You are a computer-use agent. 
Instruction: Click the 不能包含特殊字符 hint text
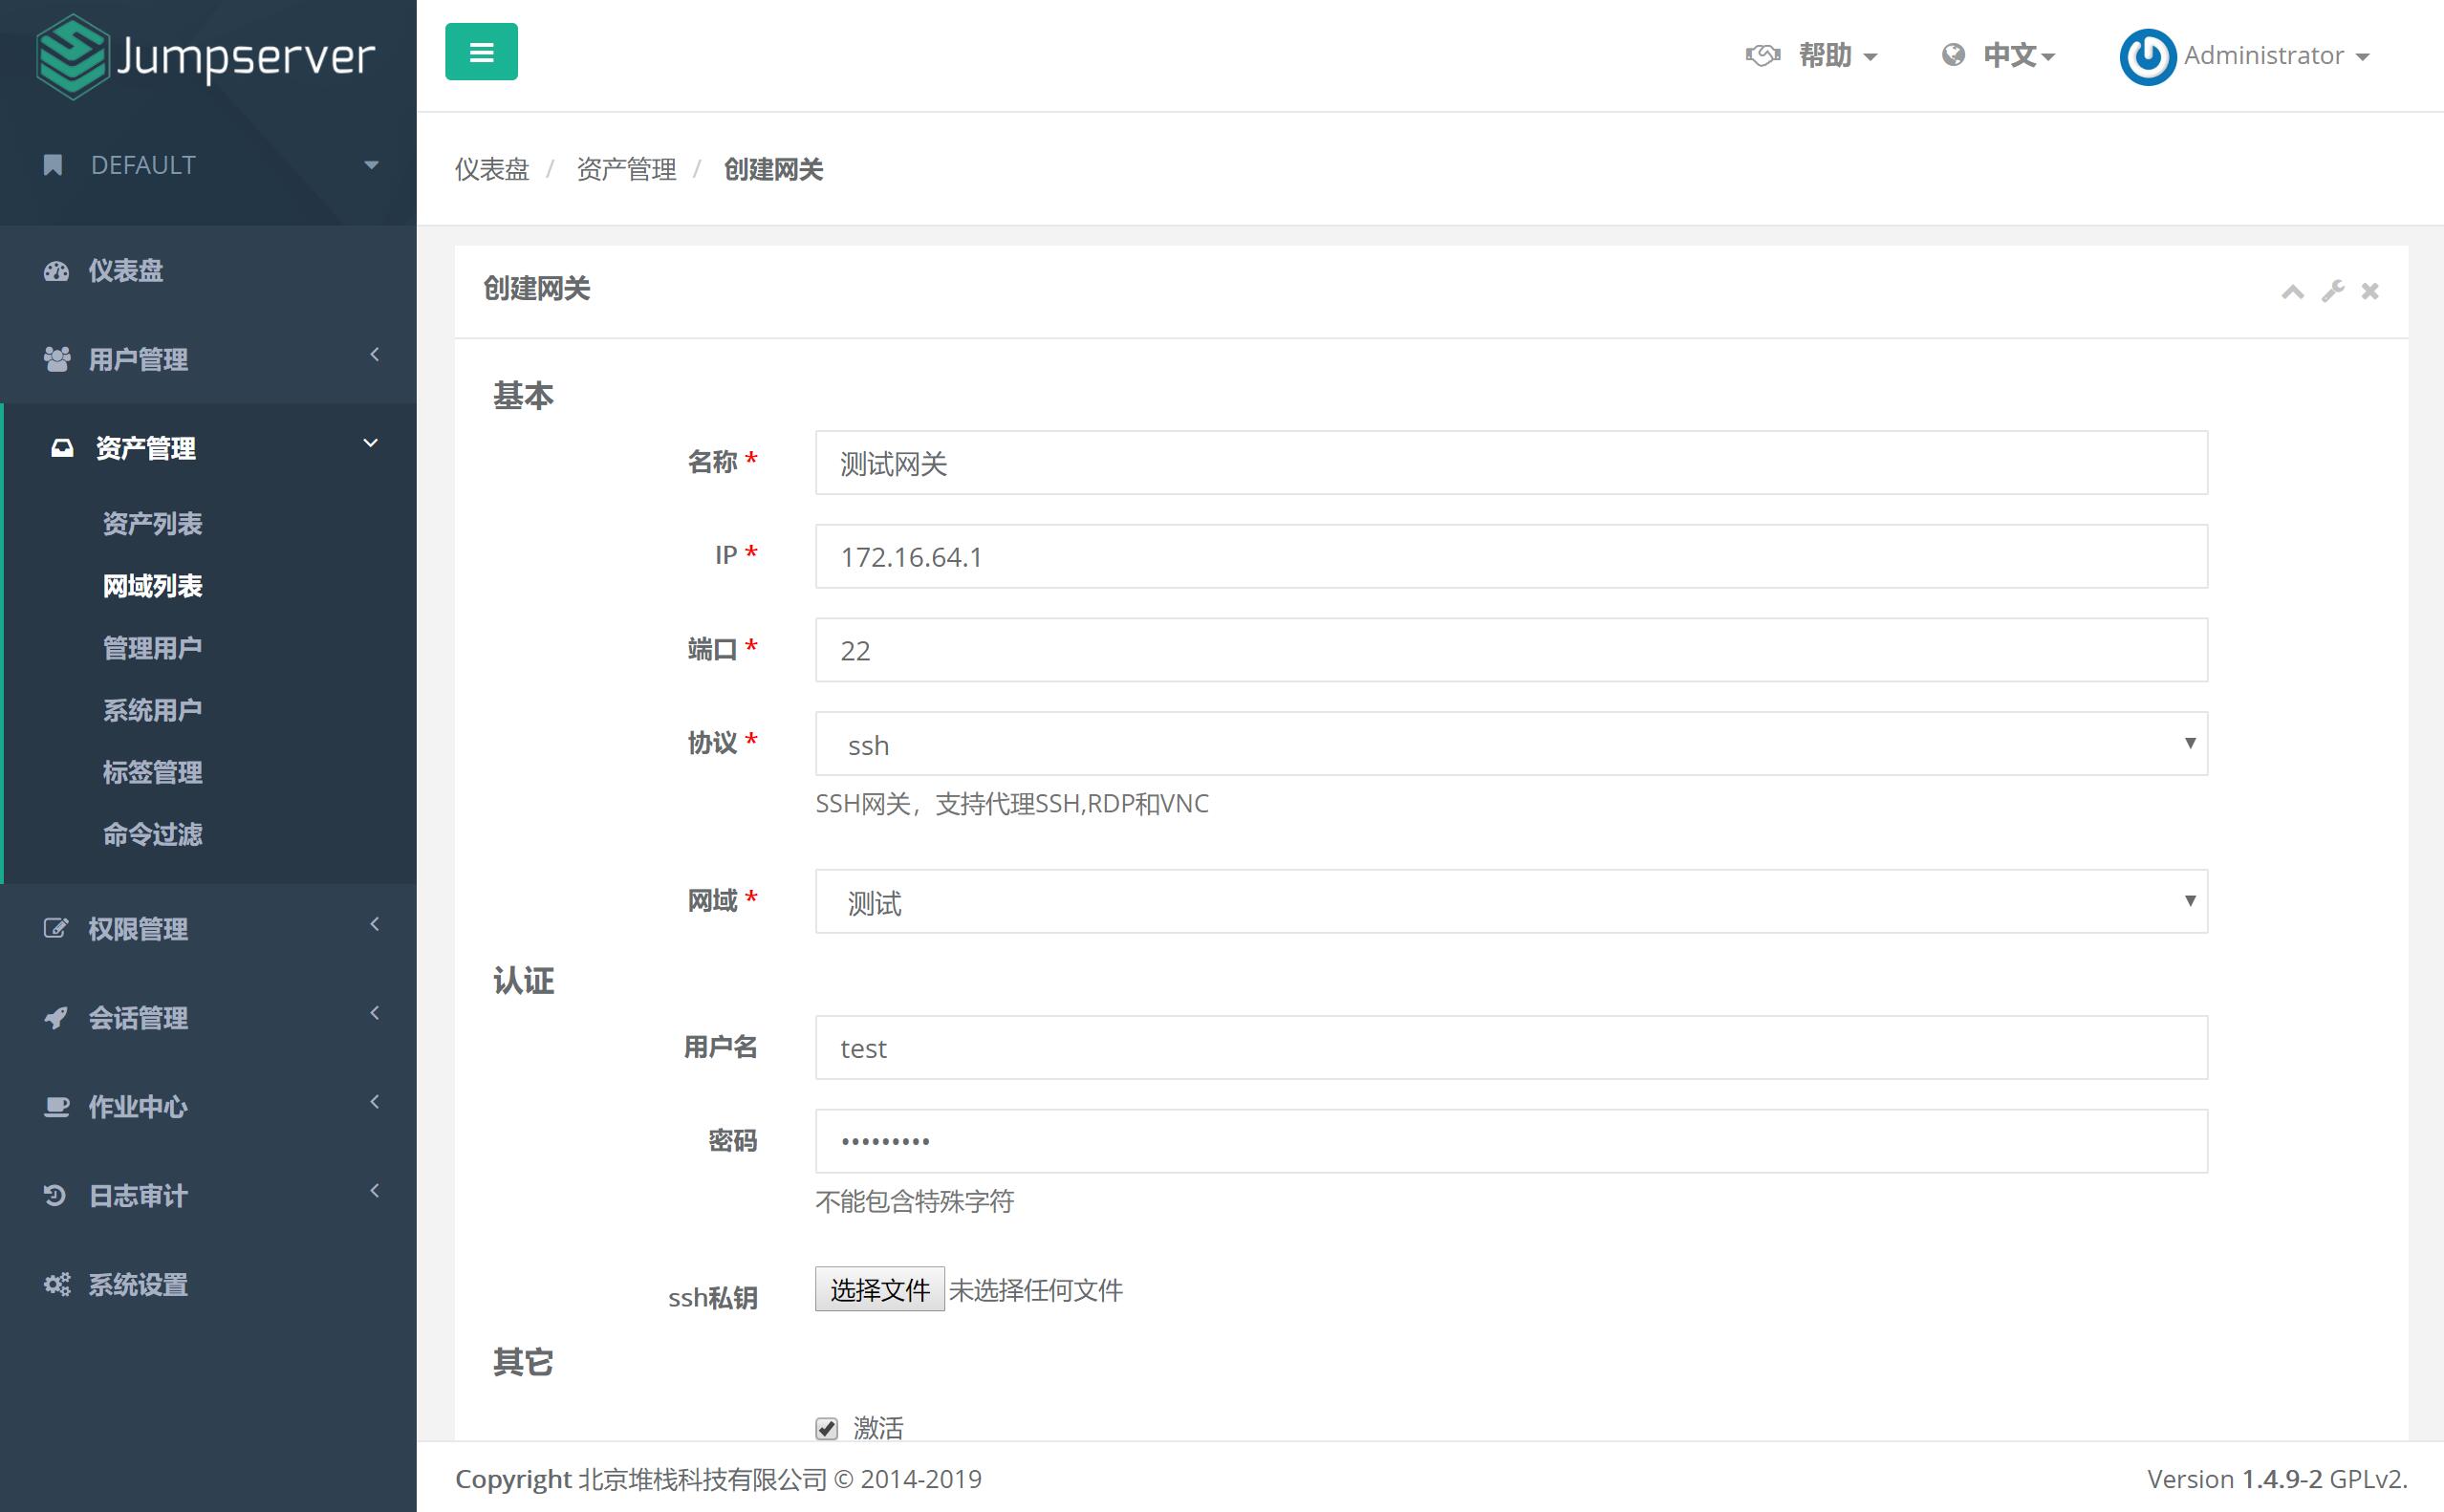(915, 1201)
